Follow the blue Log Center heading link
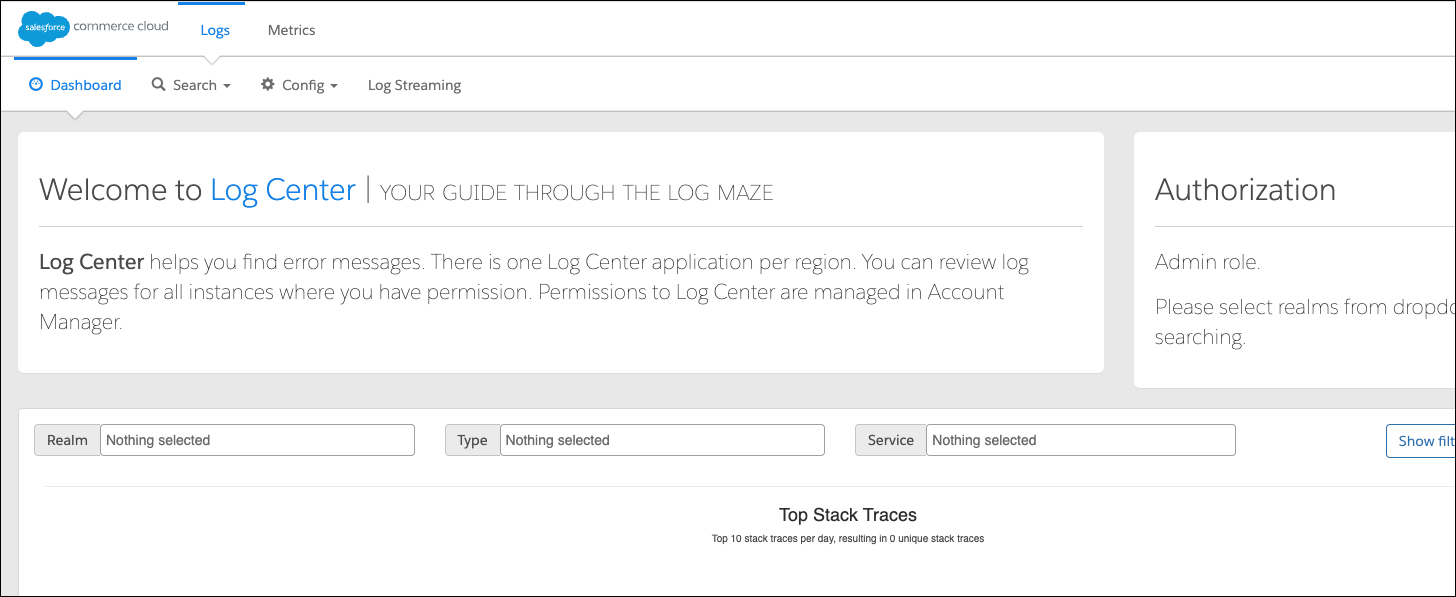 pos(282,190)
